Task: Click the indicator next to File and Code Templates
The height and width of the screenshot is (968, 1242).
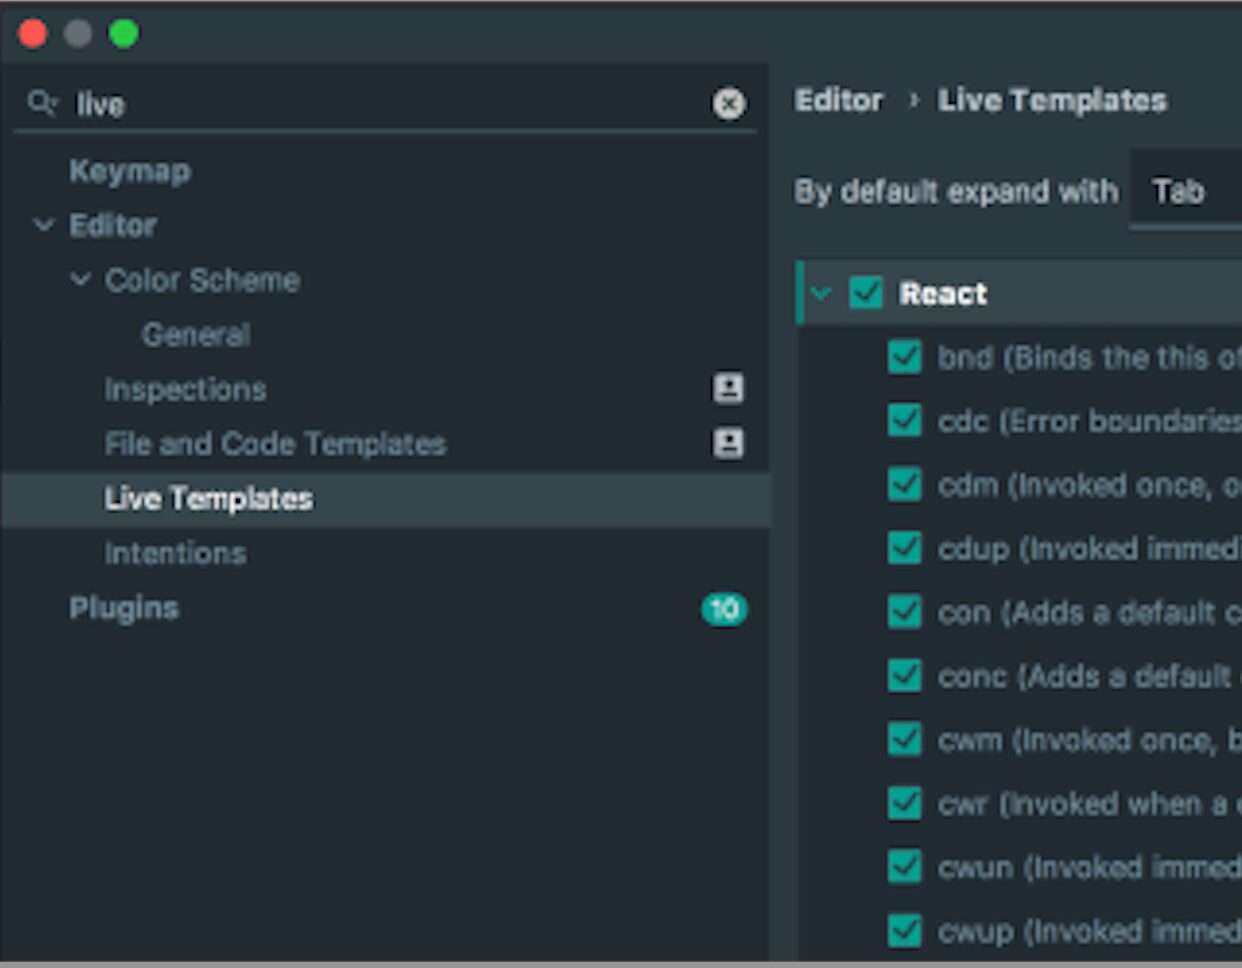Action: 729,443
